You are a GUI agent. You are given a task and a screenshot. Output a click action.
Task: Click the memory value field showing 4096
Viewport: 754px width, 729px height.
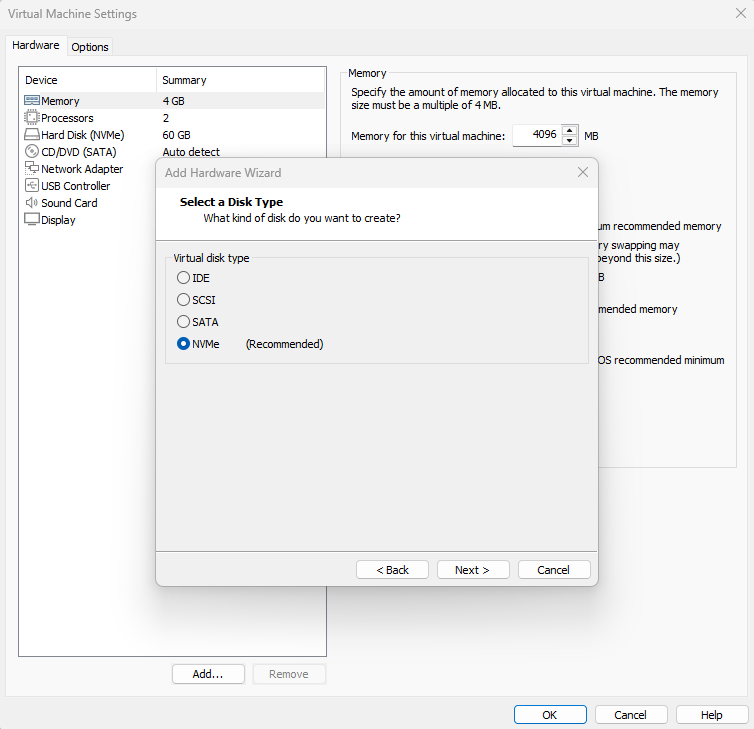click(x=537, y=135)
